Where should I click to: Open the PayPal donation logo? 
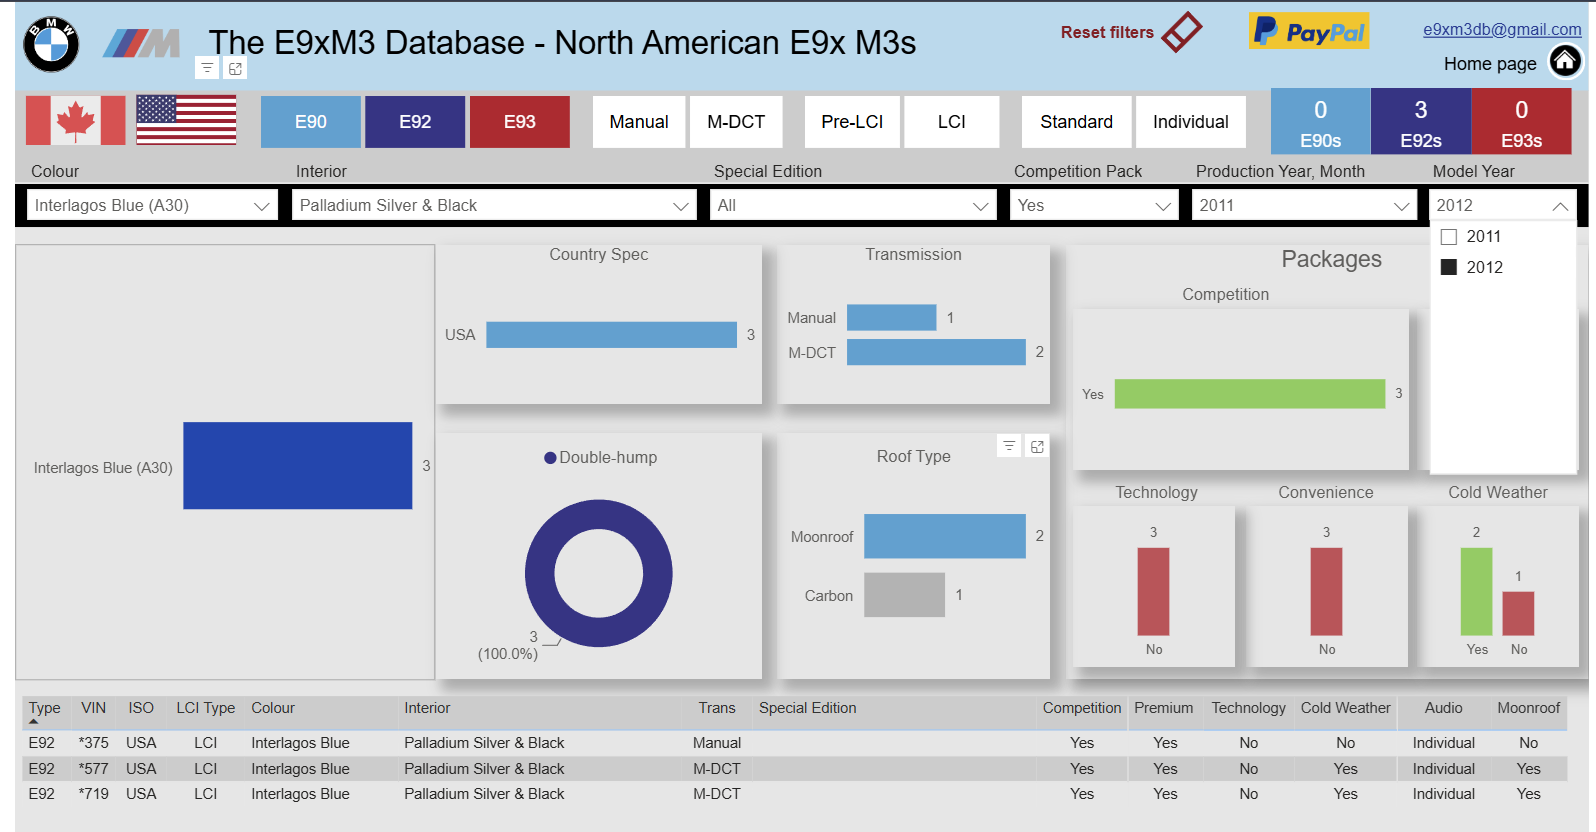point(1309,31)
